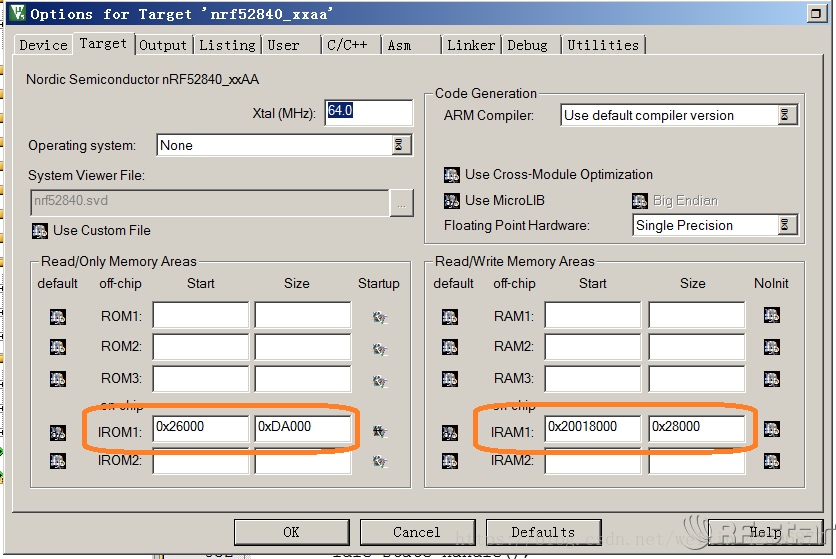Click the browse button next to nrf52840.svd
This screenshot has height=559, width=836.
(401, 202)
